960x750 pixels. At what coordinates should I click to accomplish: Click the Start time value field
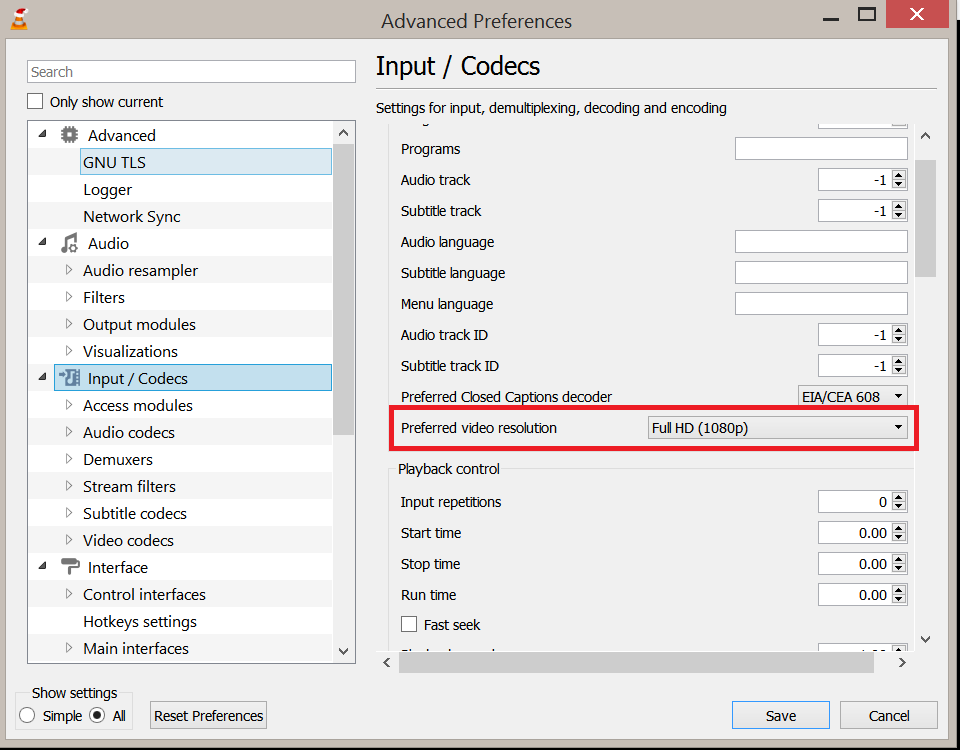[855, 533]
